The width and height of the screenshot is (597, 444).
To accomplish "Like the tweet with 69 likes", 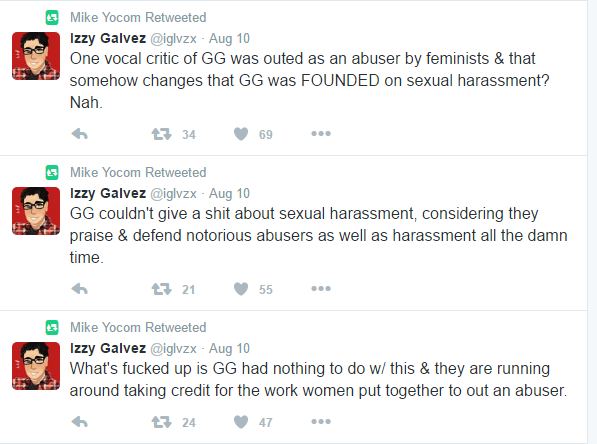I will [x=241, y=134].
